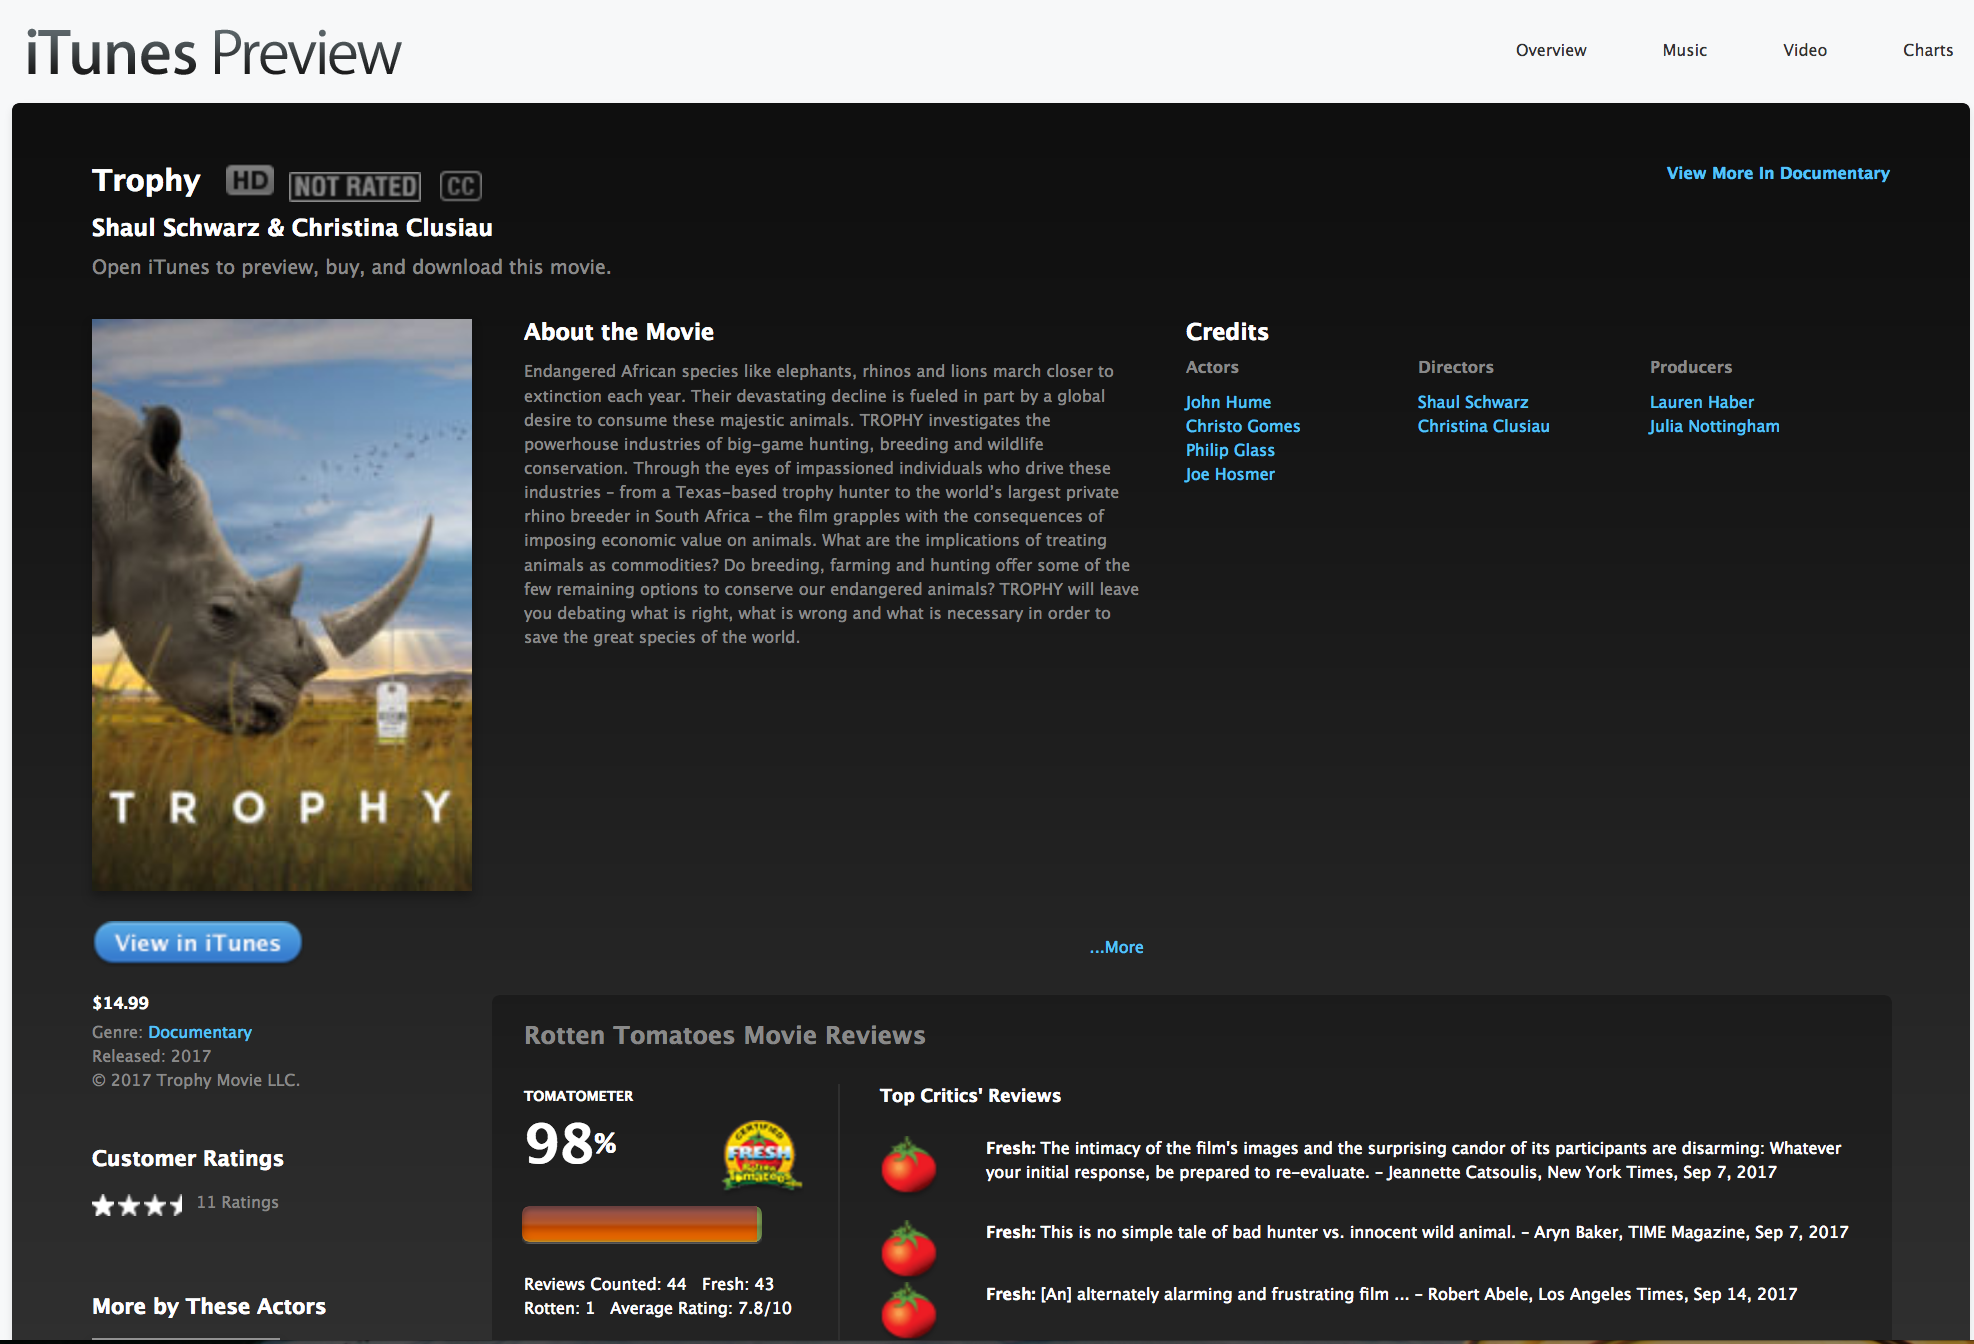Open producer Julia Nottingham's link
1974x1344 pixels.
[x=1714, y=426]
